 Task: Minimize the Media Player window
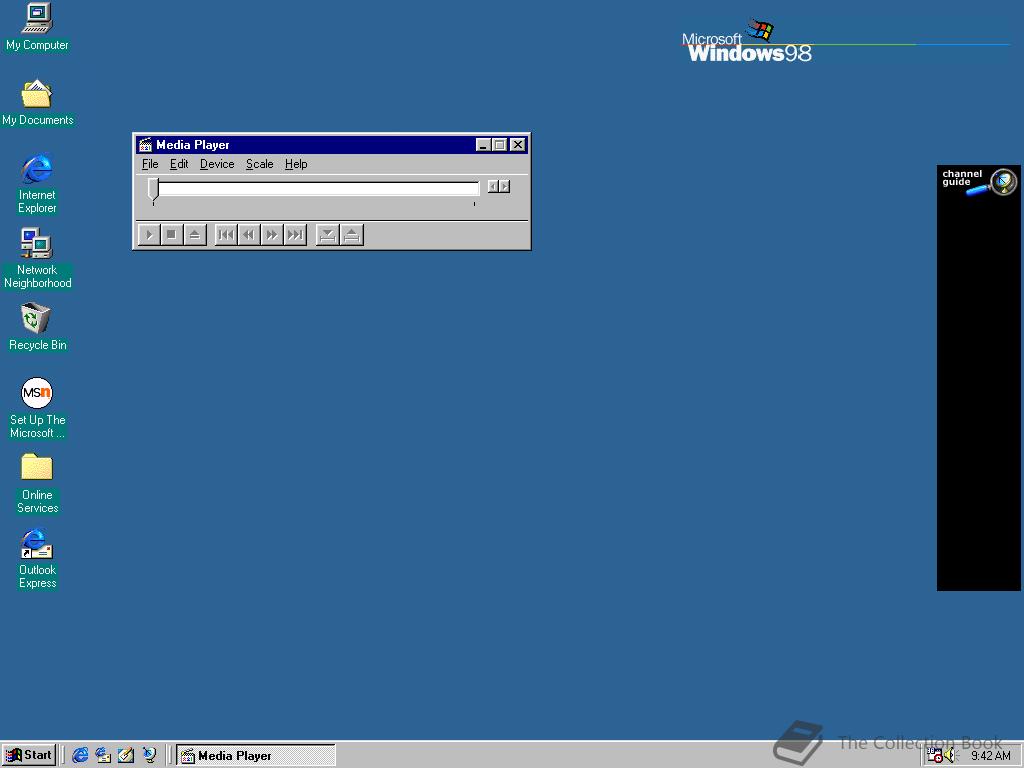point(483,145)
